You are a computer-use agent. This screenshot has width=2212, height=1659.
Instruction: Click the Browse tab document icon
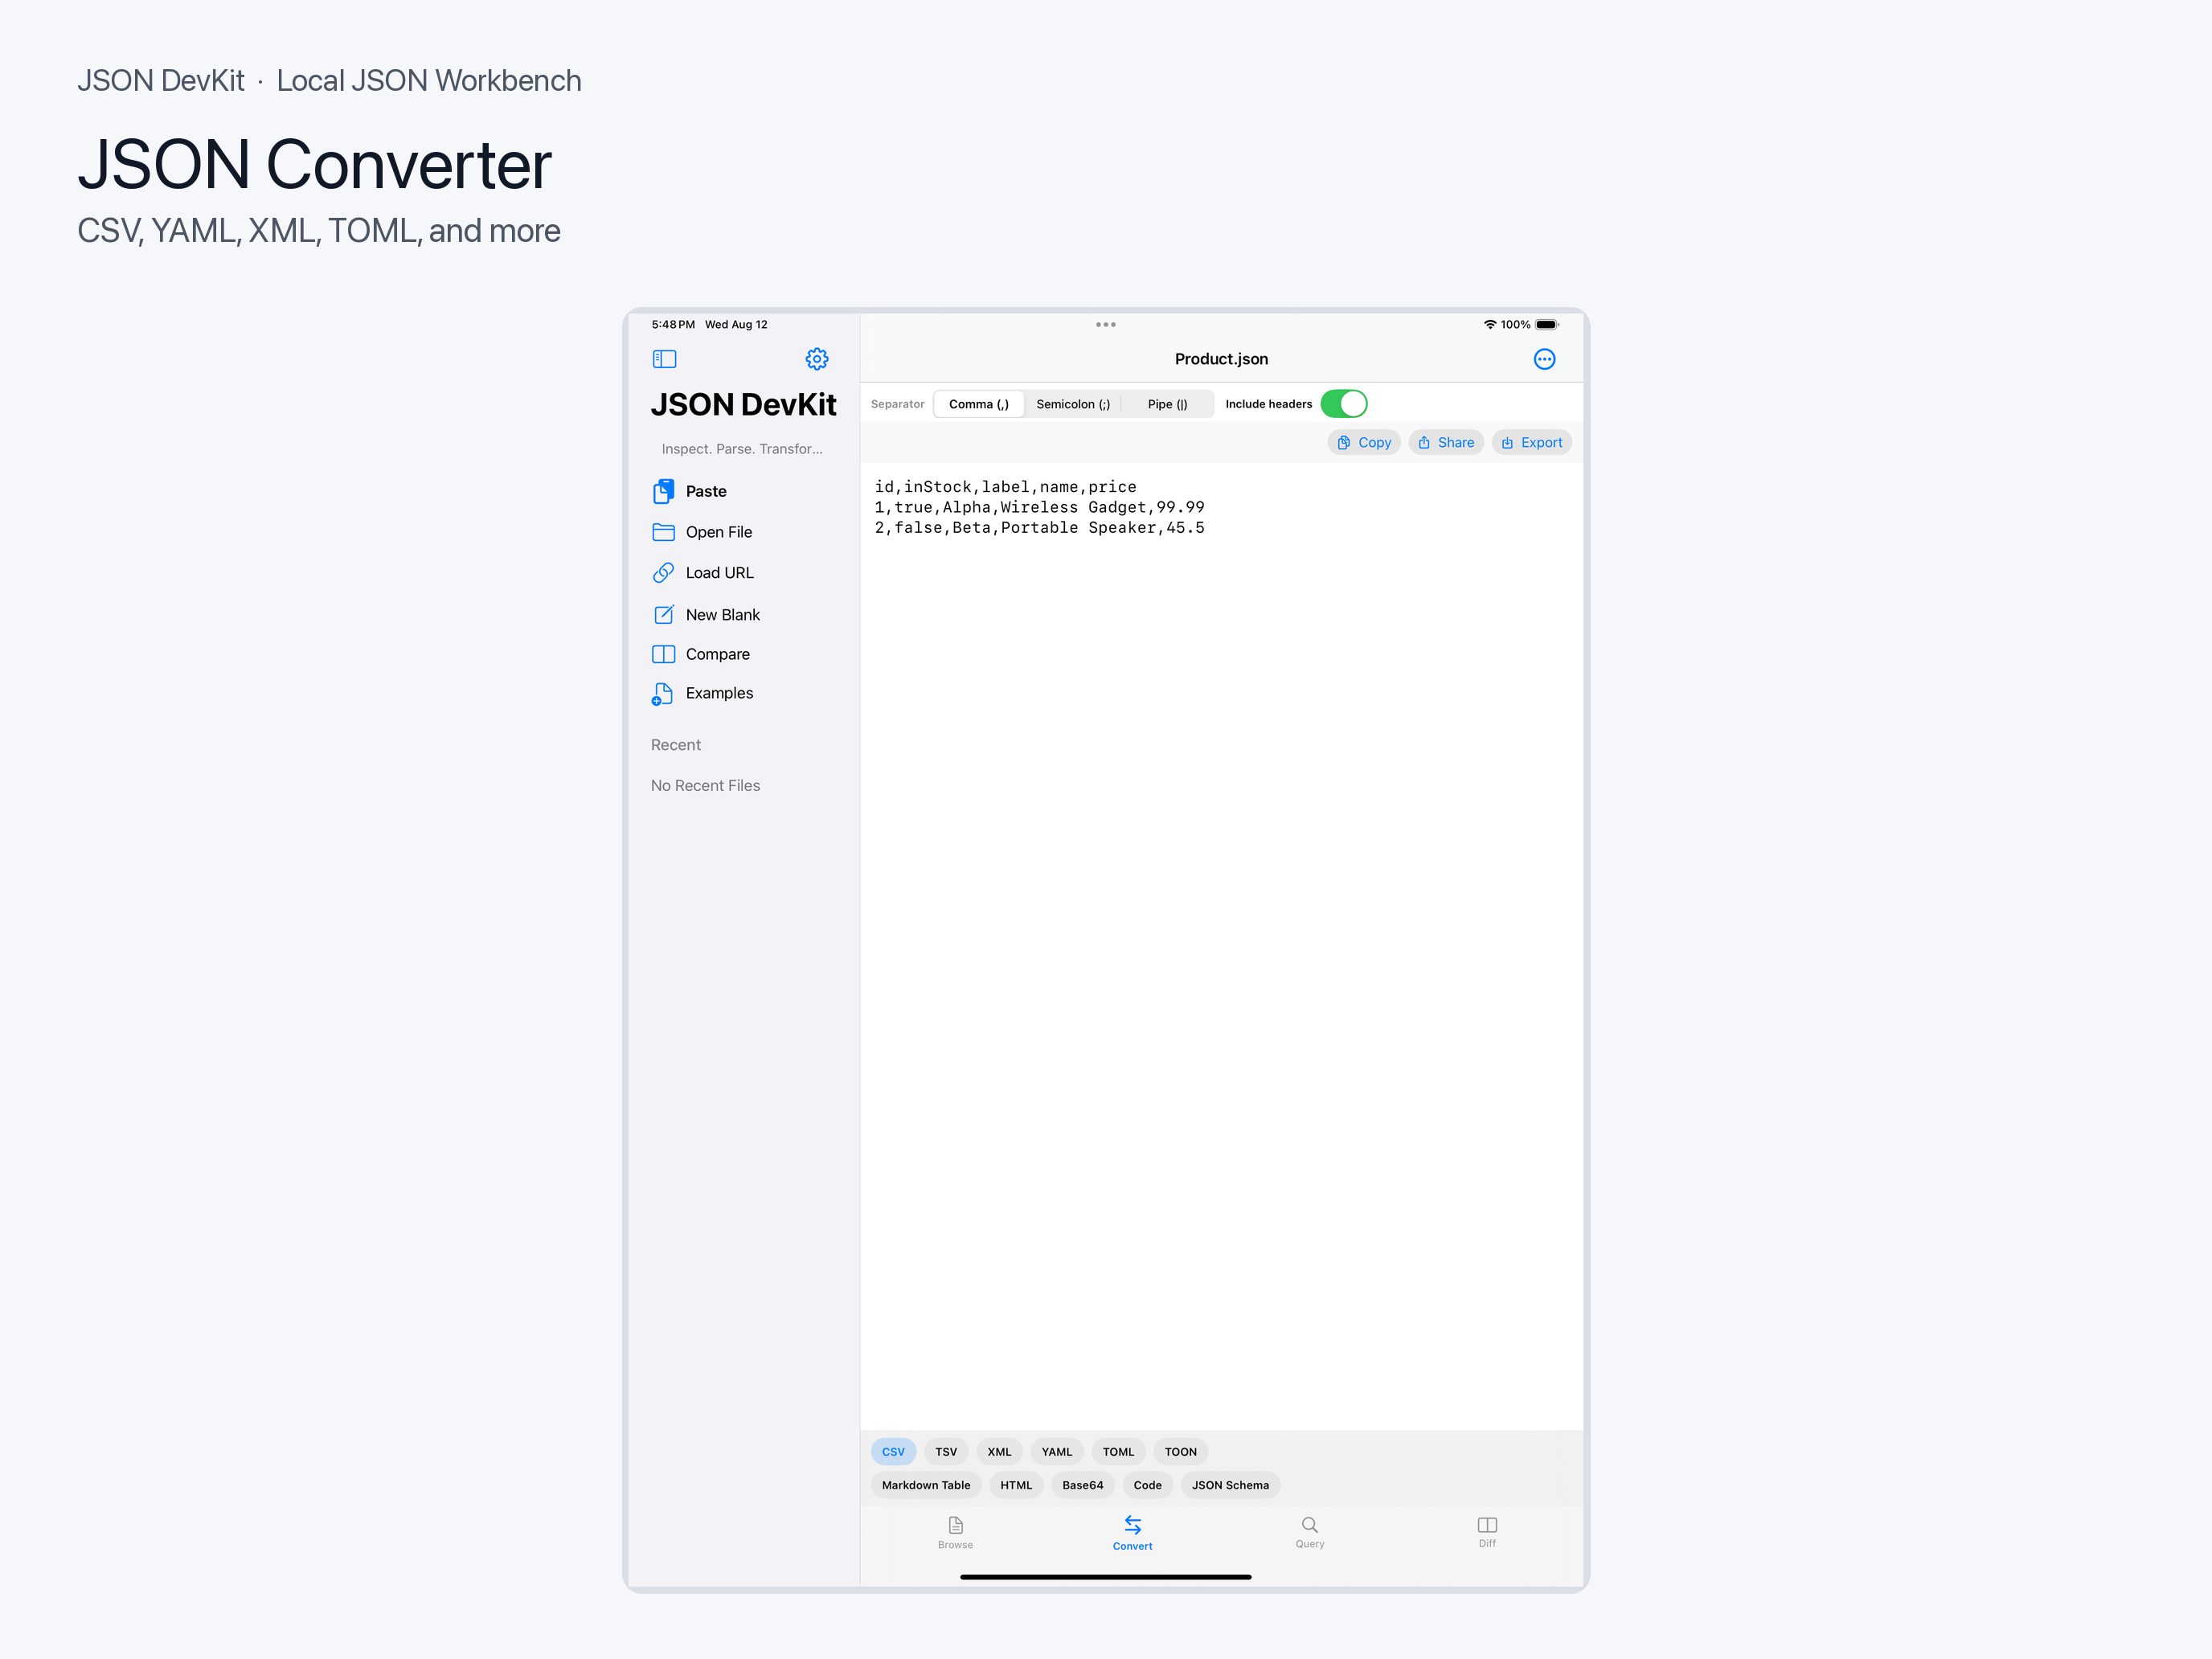[955, 1525]
